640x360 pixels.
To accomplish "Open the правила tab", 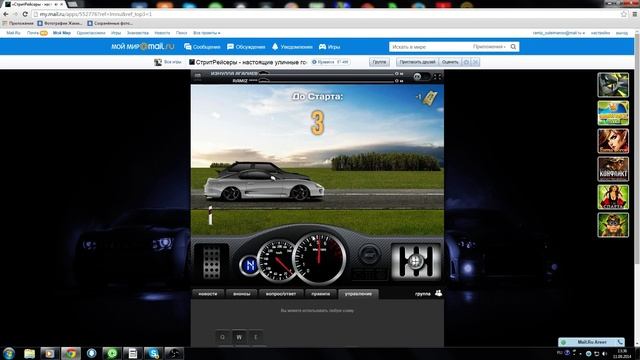I will 320,294.
